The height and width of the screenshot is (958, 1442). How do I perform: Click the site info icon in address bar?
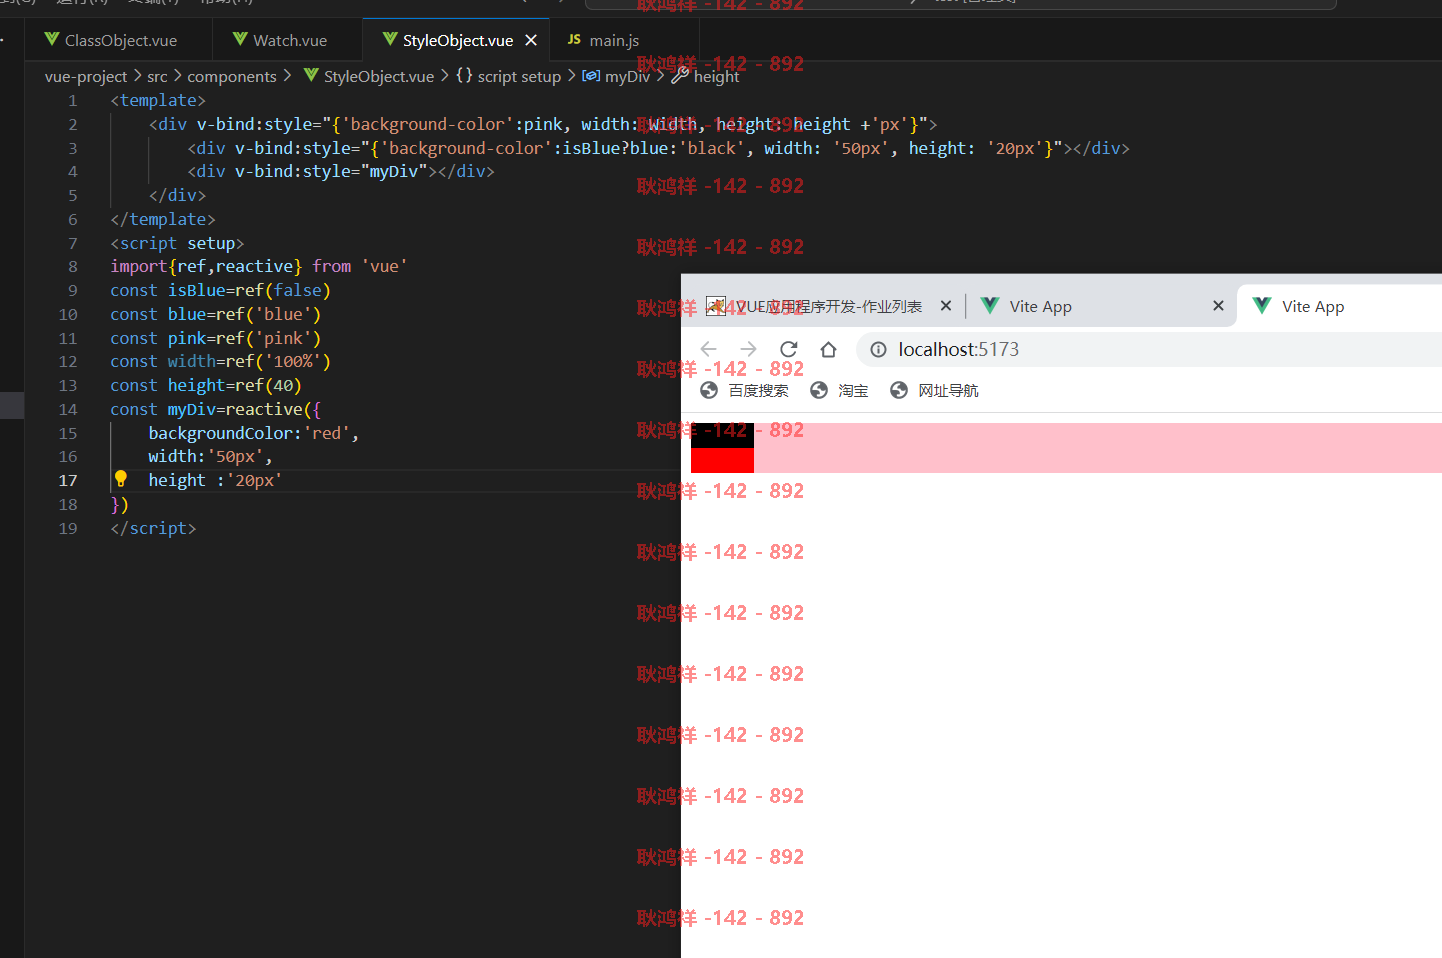(878, 349)
